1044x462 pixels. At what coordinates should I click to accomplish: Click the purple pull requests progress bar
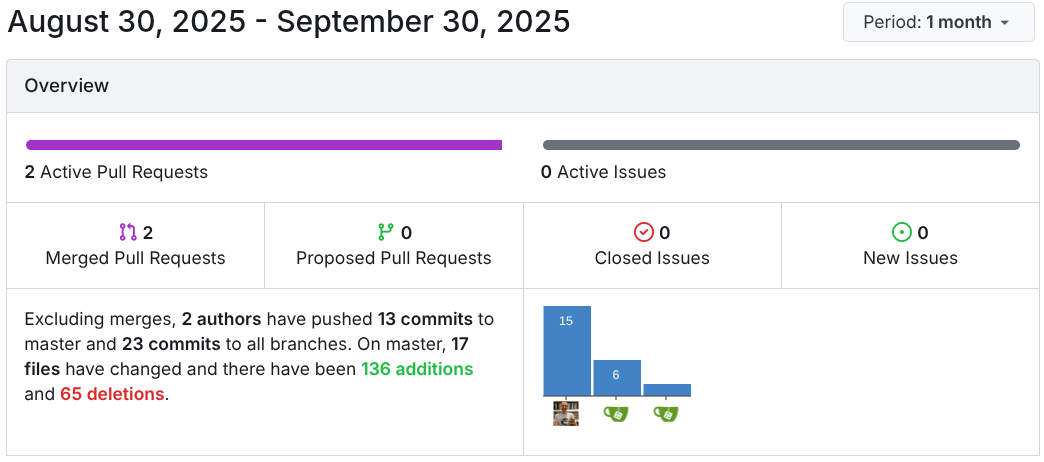[264, 145]
